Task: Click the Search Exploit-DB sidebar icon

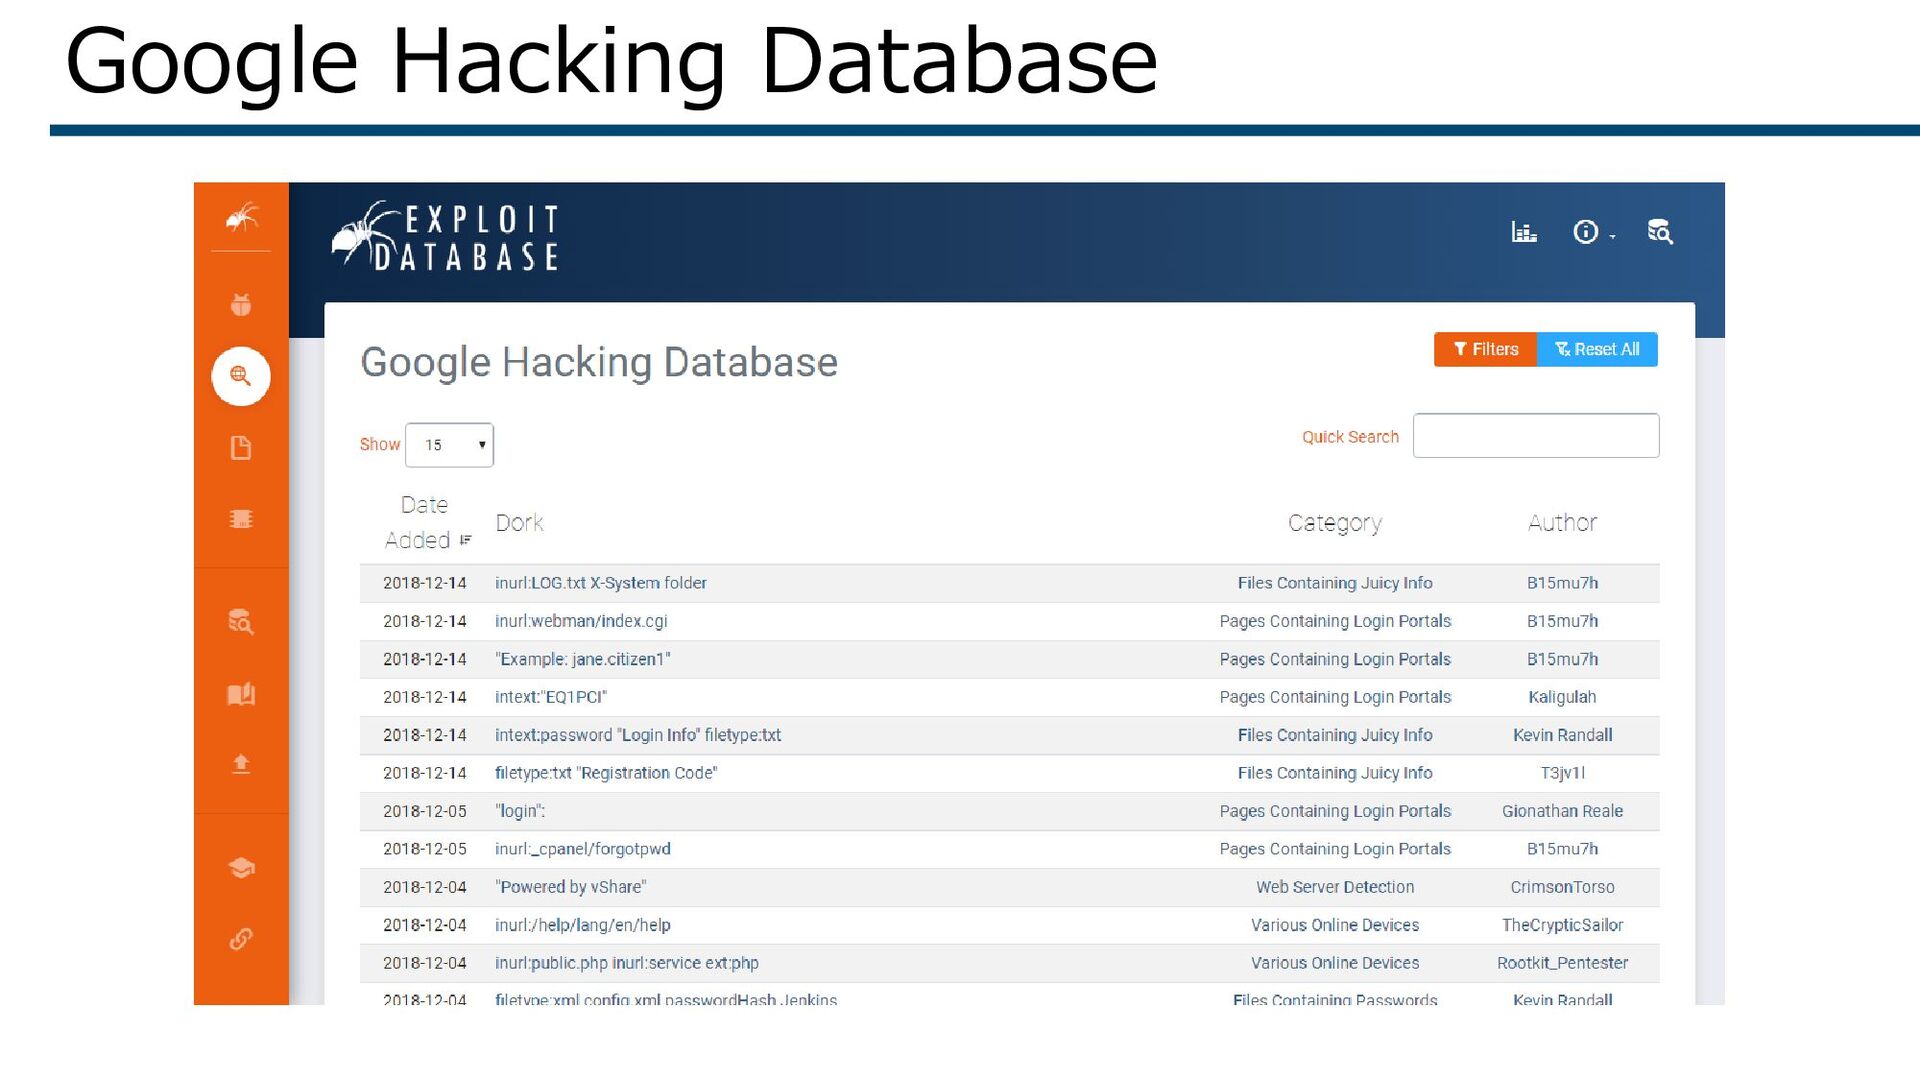Action: [x=241, y=622]
